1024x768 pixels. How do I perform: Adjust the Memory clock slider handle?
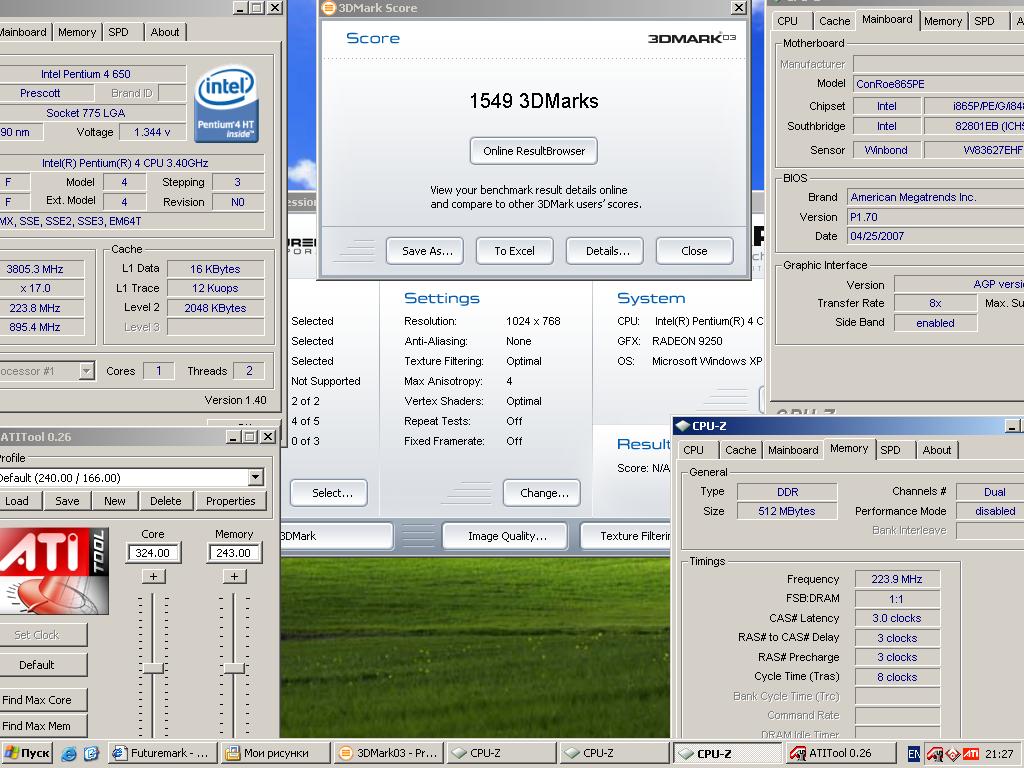[x=234, y=668]
